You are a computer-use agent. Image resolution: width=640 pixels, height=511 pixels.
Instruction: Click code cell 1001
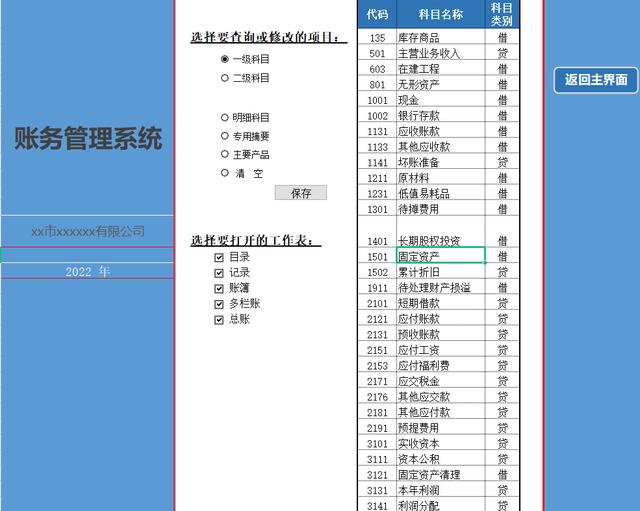(377, 100)
